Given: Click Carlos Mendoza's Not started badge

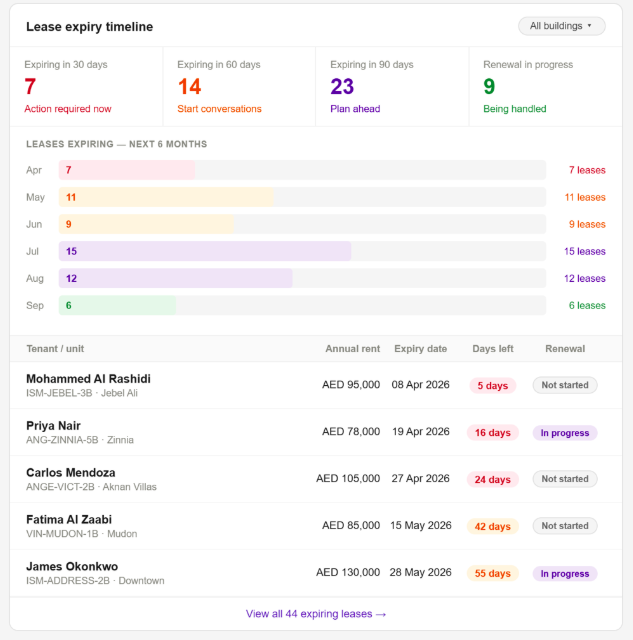Looking at the screenshot, I should coord(565,479).
